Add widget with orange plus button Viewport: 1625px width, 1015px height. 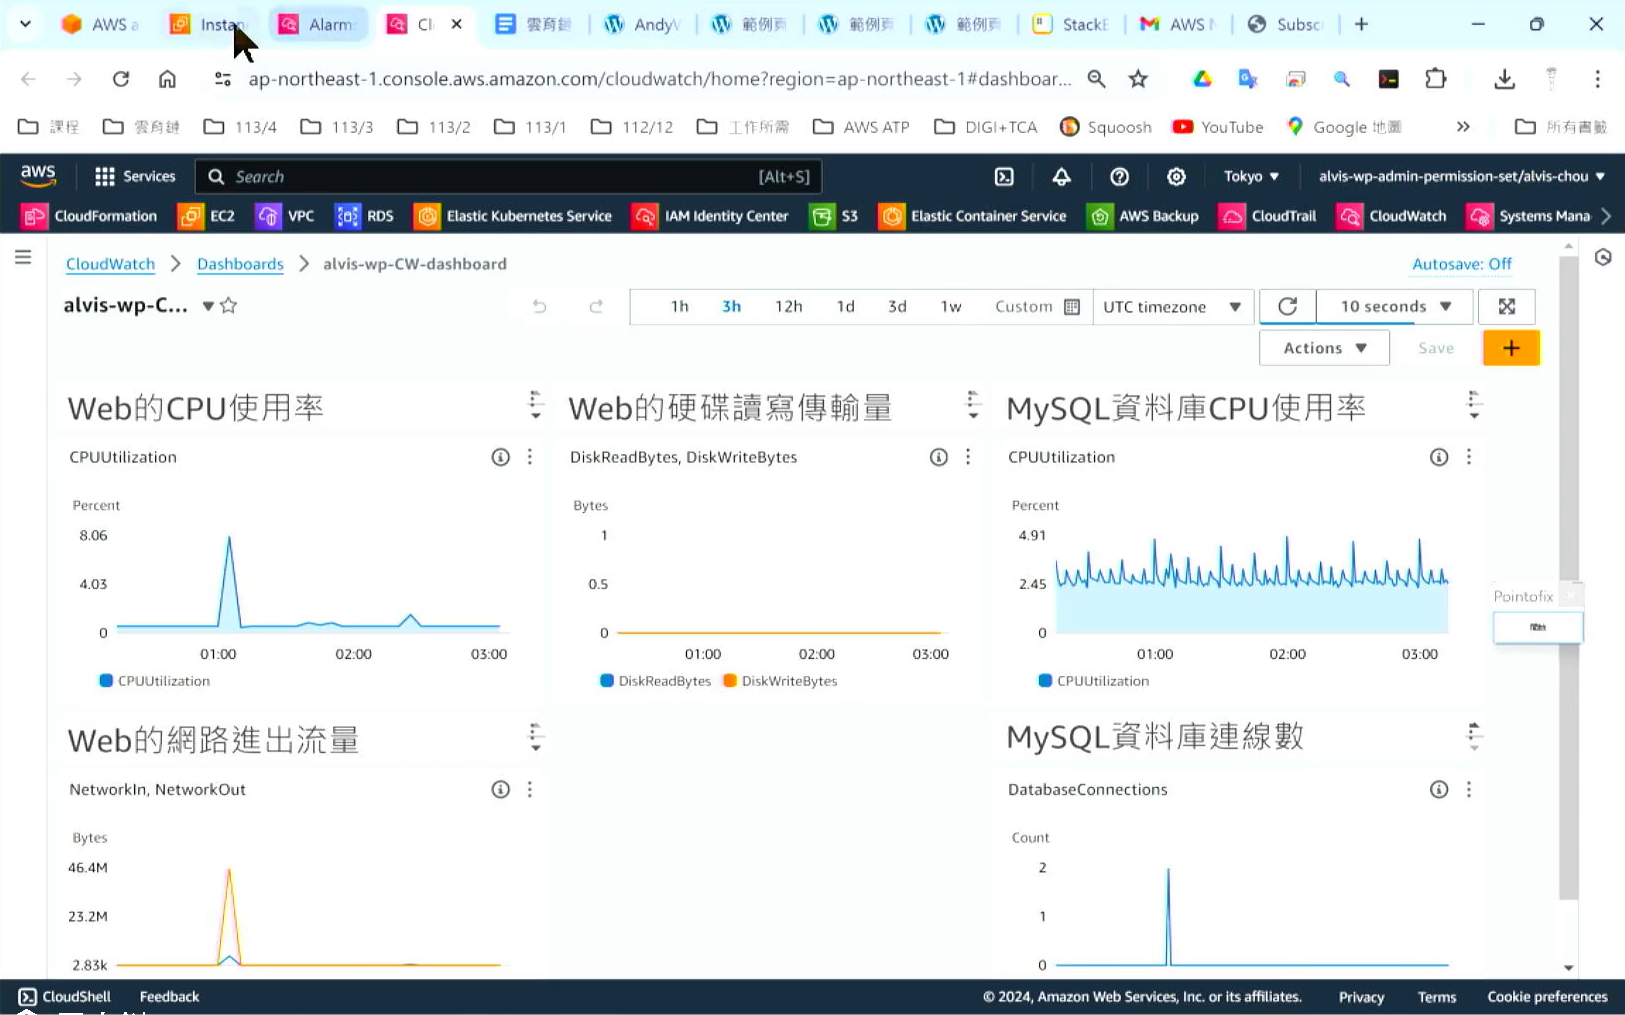point(1510,348)
